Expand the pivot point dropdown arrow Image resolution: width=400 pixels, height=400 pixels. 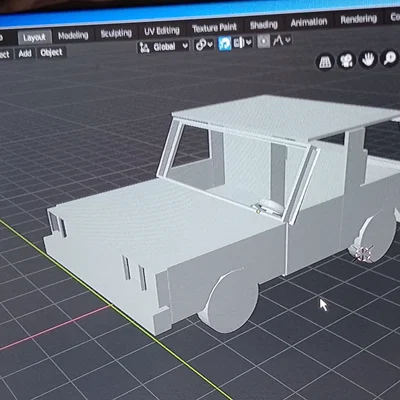coord(210,44)
